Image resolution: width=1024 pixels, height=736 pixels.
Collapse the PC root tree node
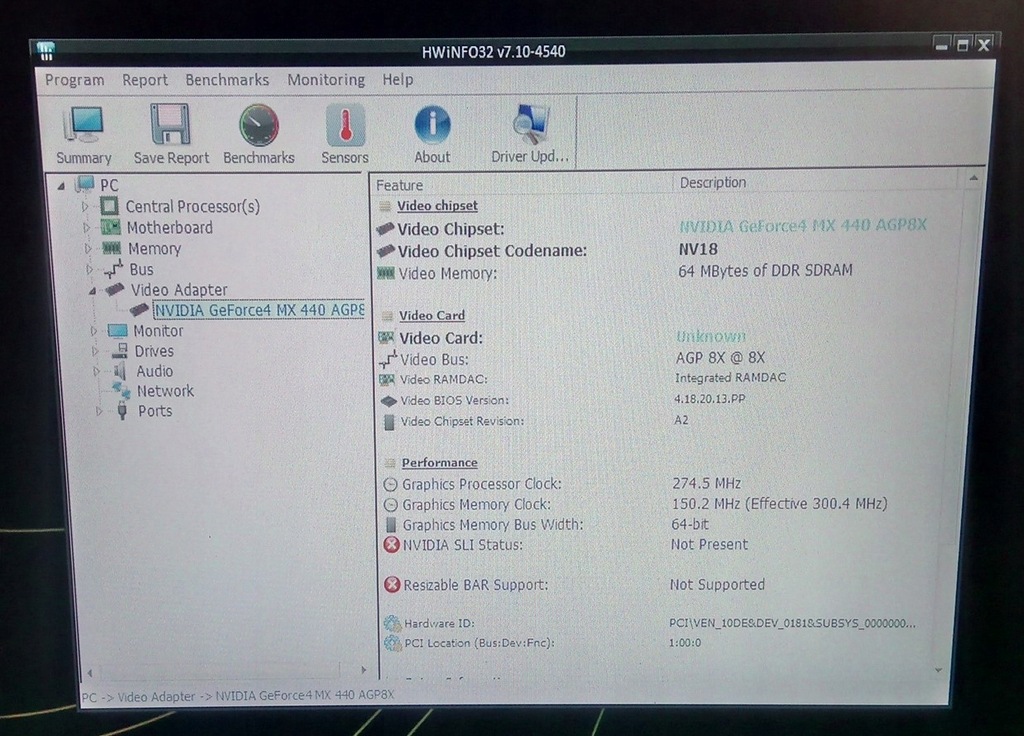(61, 186)
